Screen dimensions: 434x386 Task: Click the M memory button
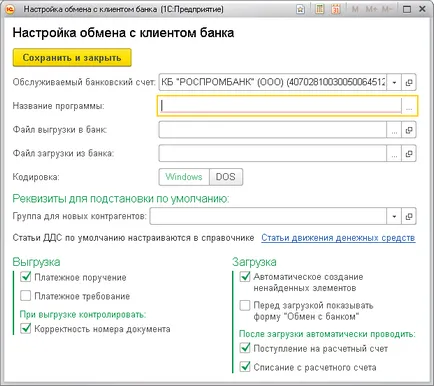(x=355, y=9)
